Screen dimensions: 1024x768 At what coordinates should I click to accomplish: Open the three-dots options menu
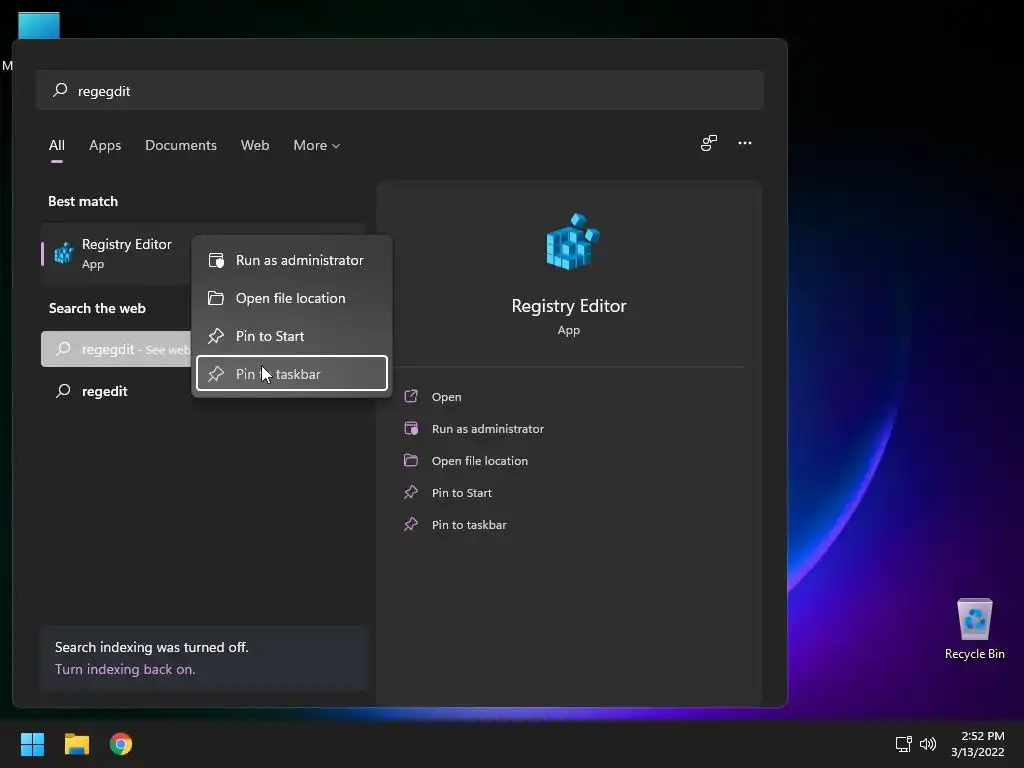tap(744, 143)
